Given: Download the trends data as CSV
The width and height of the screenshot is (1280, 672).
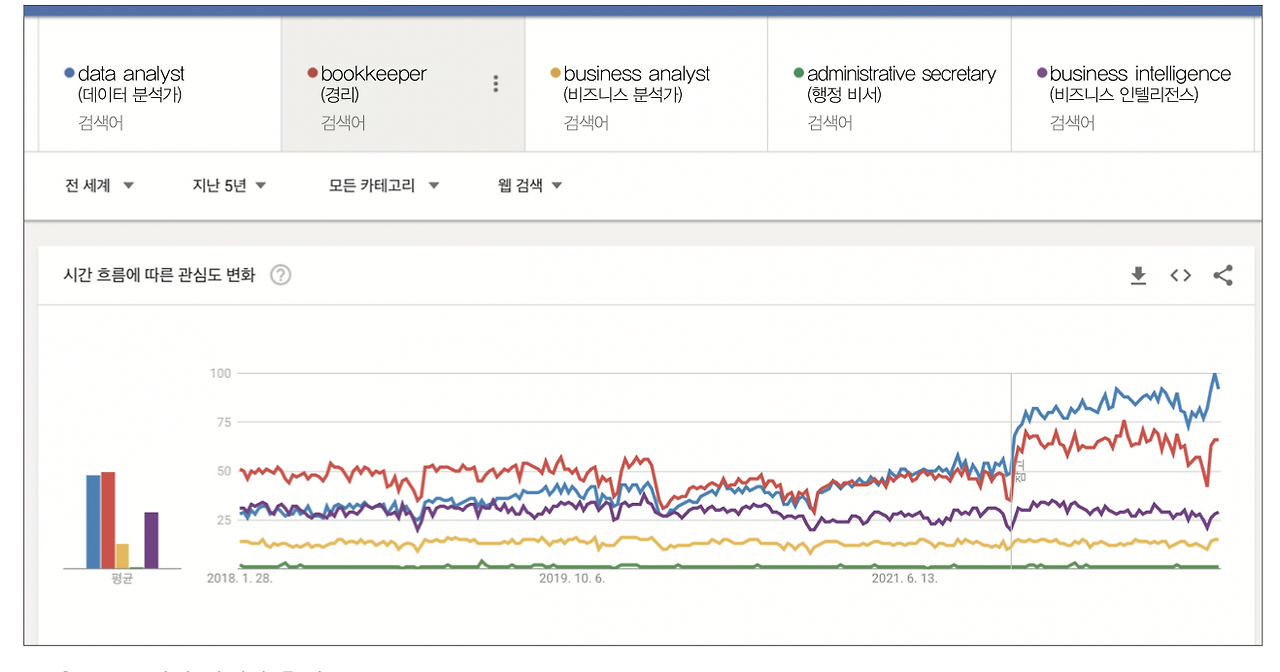Looking at the screenshot, I should (1138, 275).
